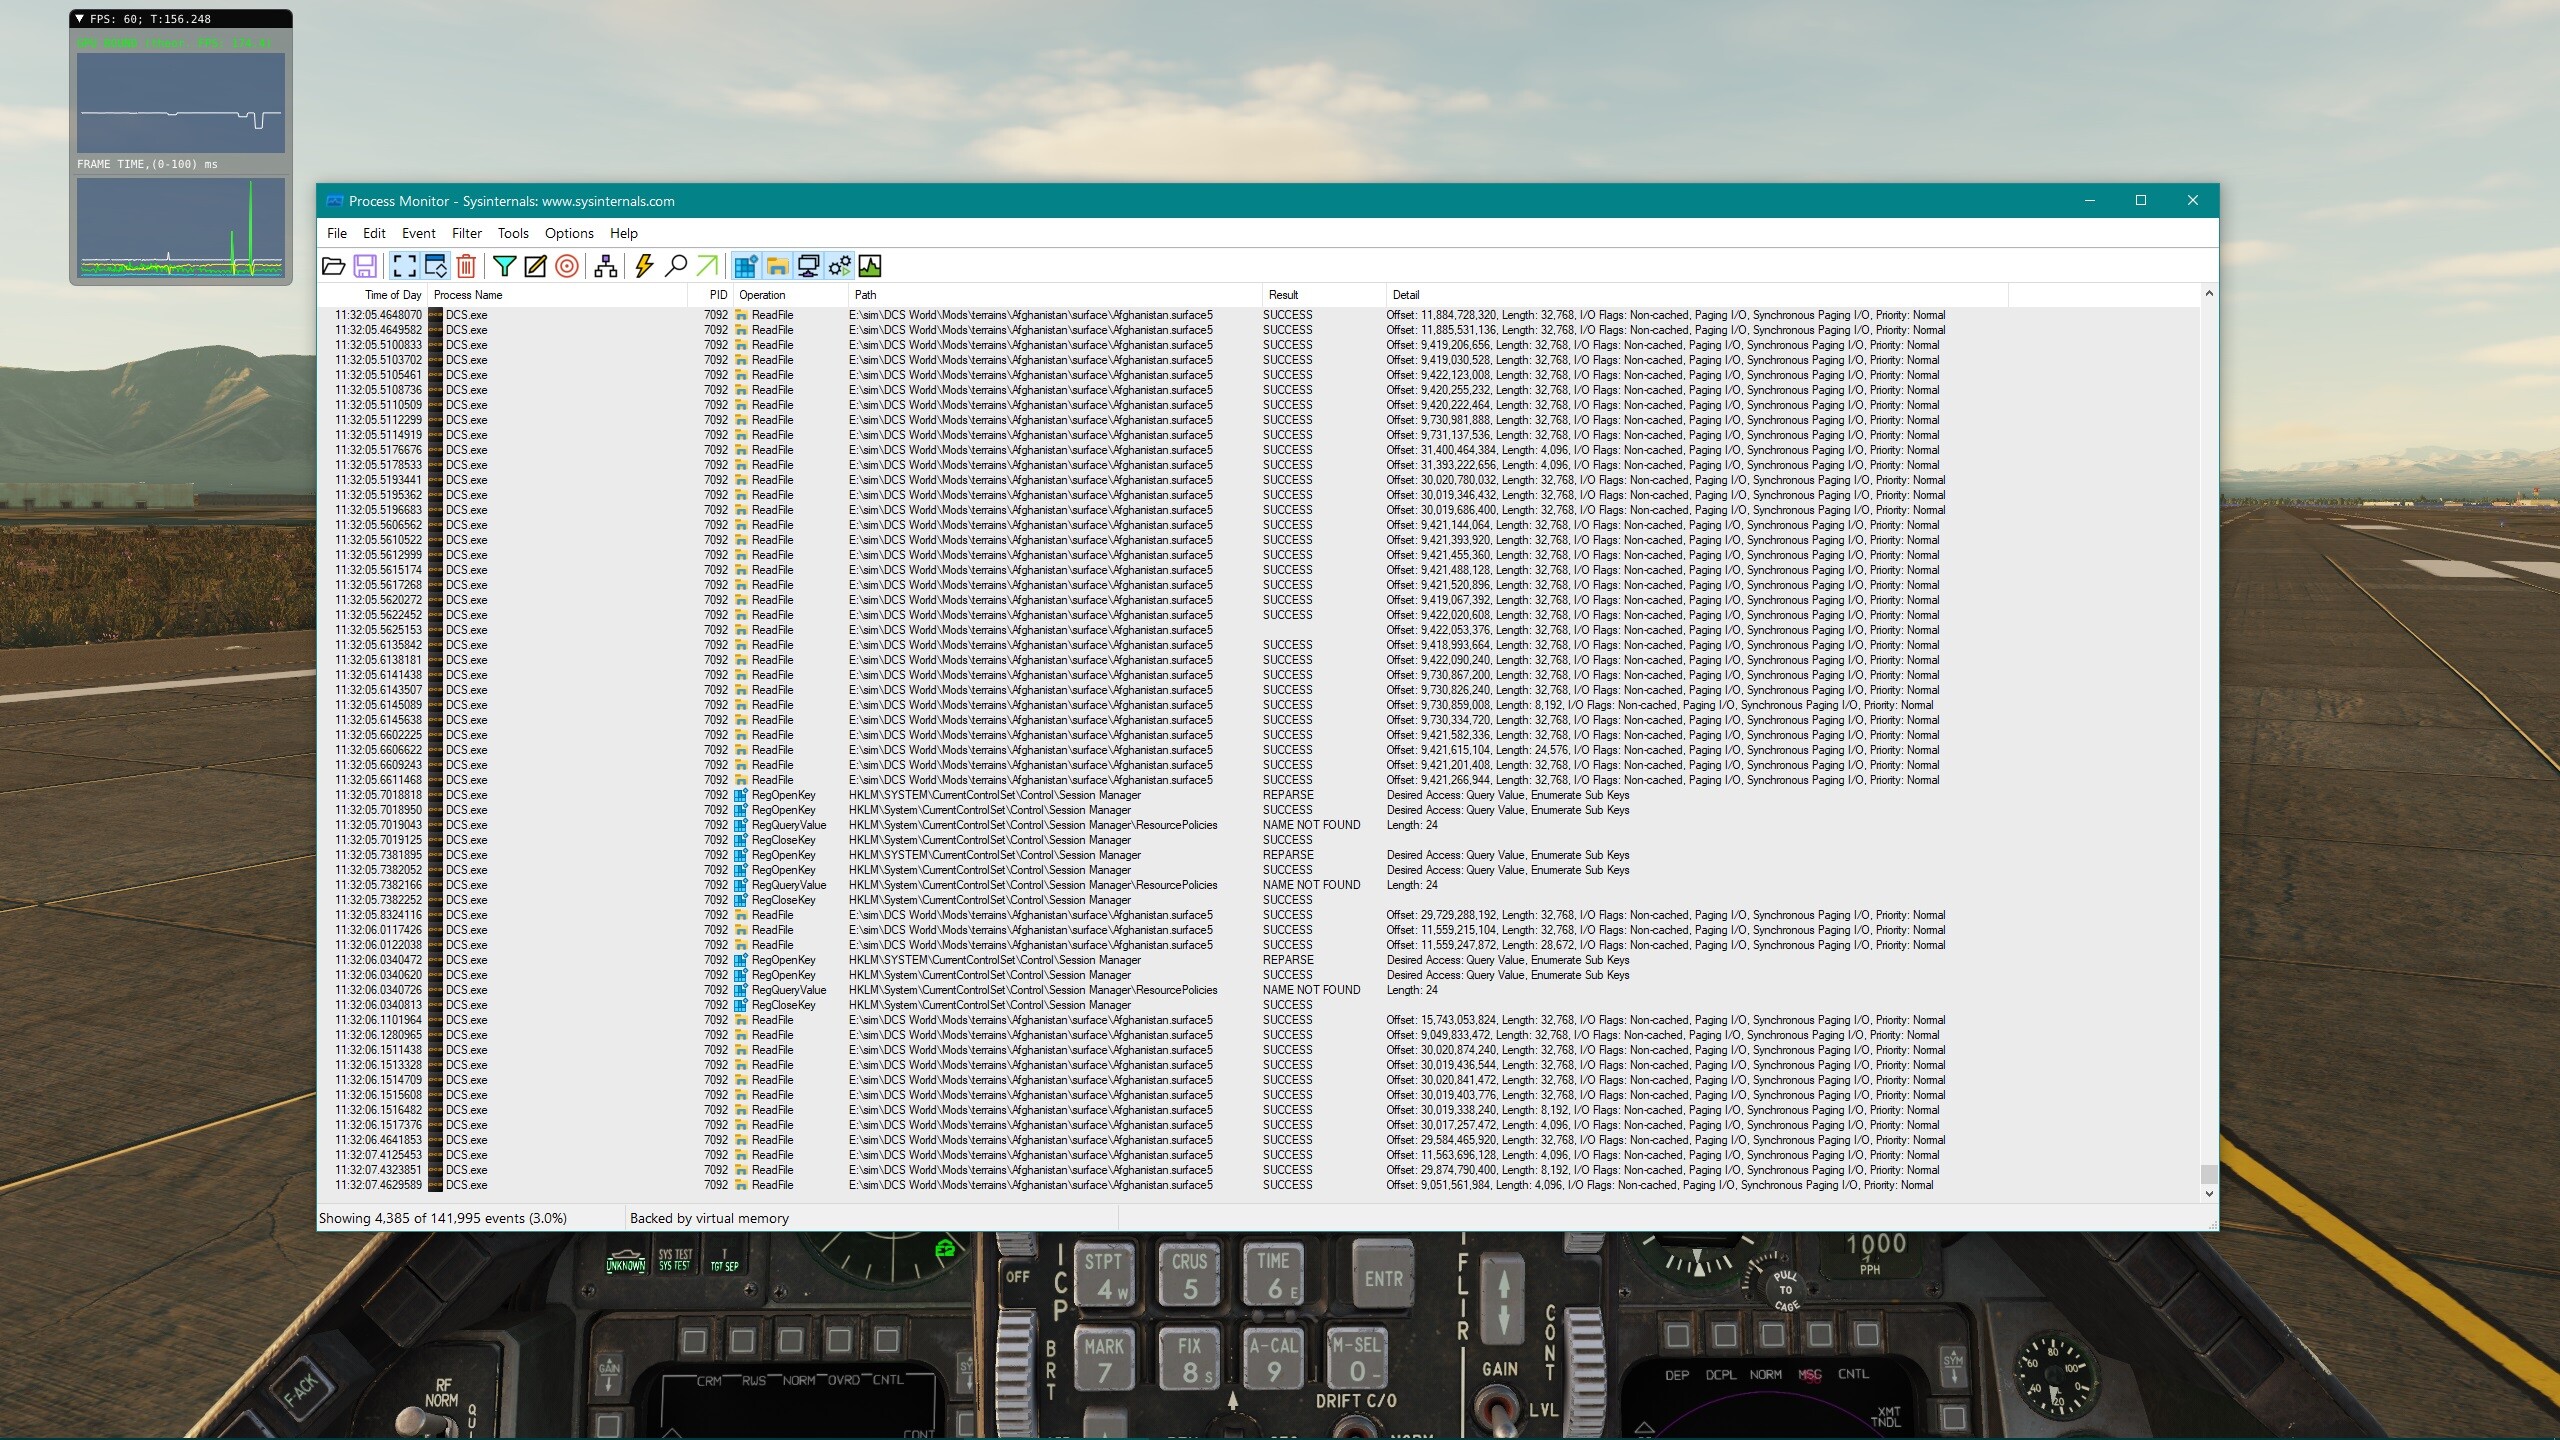Open the Options menu
This screenshot has height=1440, width=2560.
[x=569, y=233]
